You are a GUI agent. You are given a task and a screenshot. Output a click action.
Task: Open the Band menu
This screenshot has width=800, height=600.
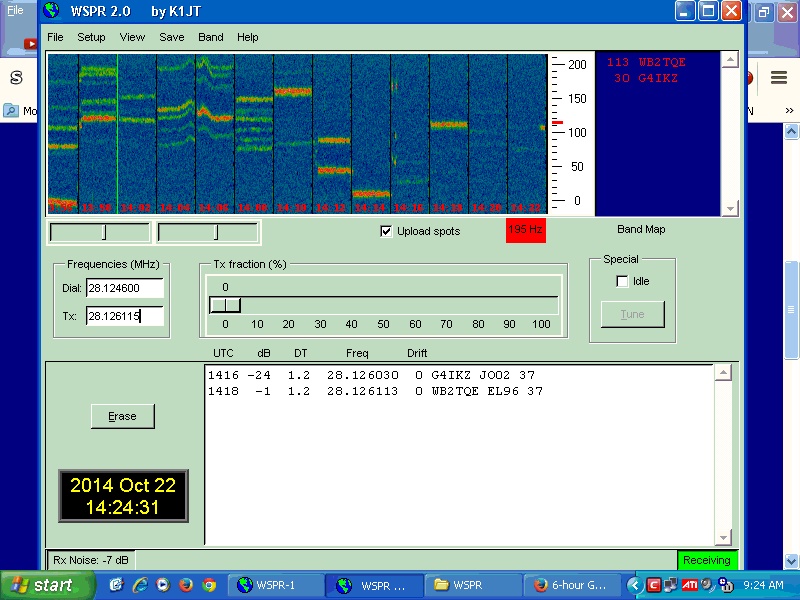211,37
